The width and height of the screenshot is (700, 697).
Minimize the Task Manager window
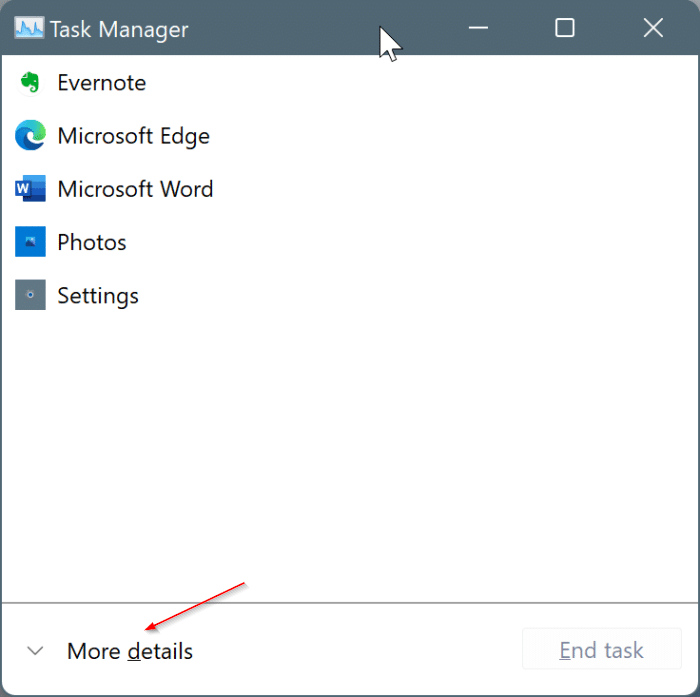tap(478, 28)
